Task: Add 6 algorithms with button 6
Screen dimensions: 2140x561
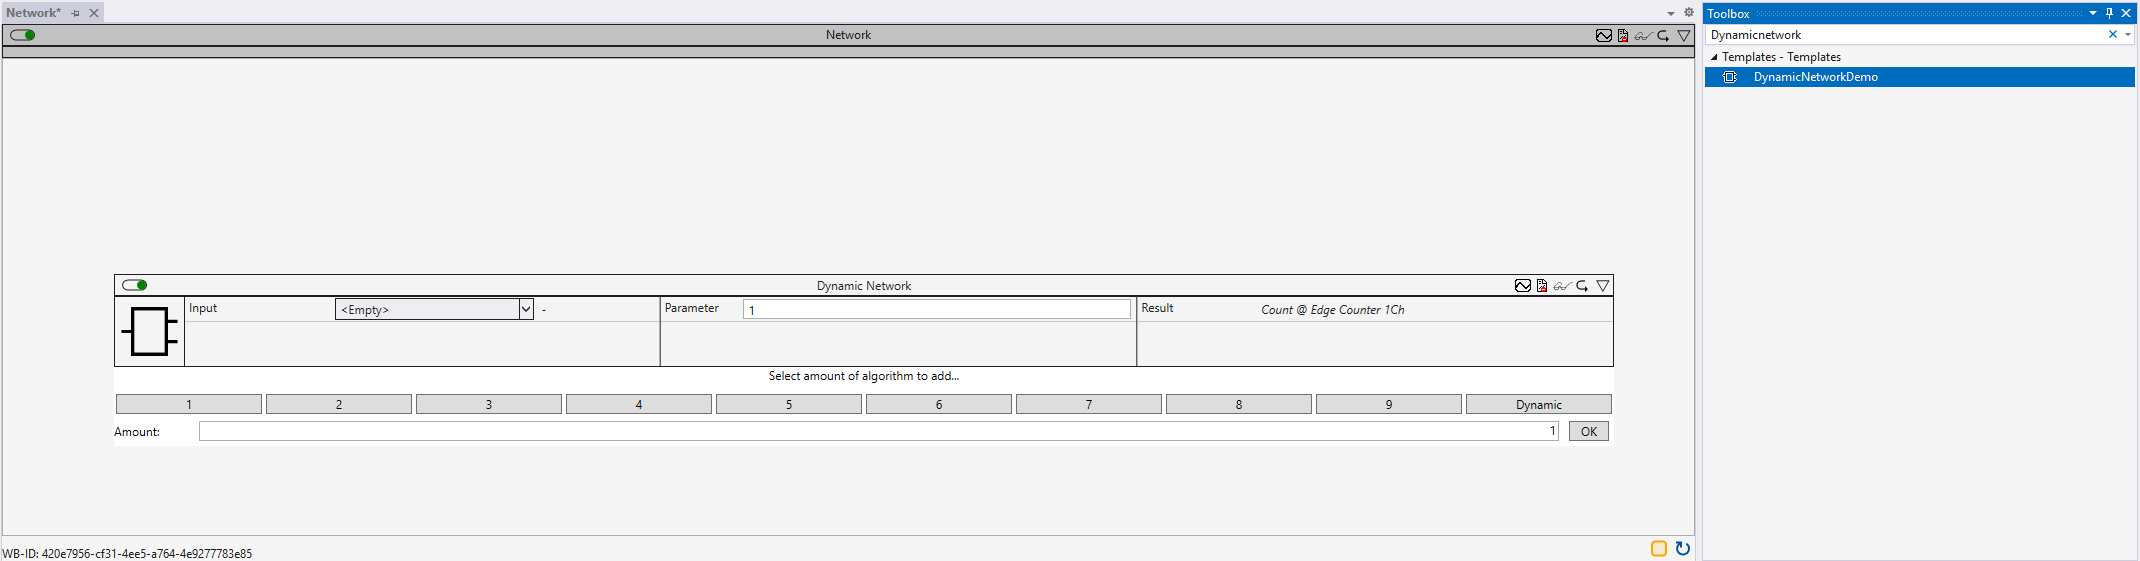Action: (939, 404)
